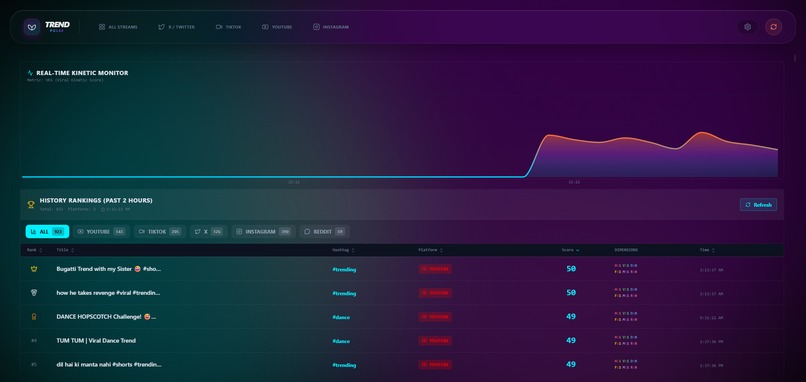Click the bronze medal rank icon

tap(34, 317)
